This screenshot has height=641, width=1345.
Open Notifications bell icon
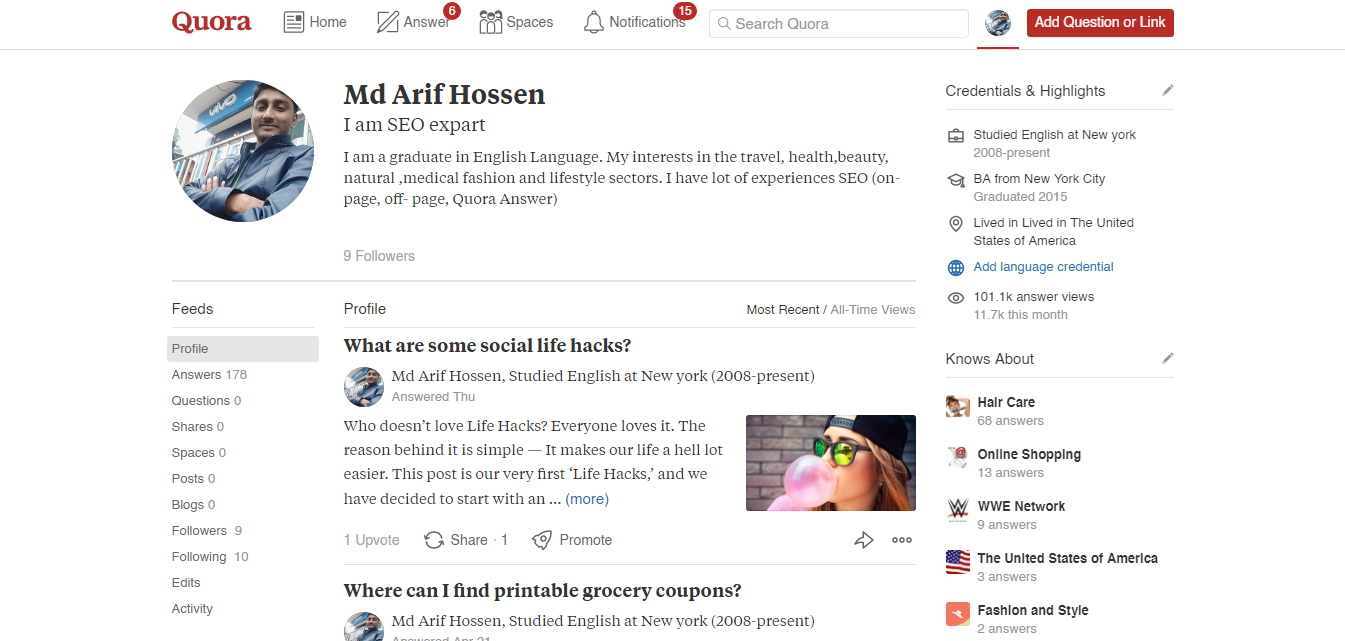coord(594,22)
